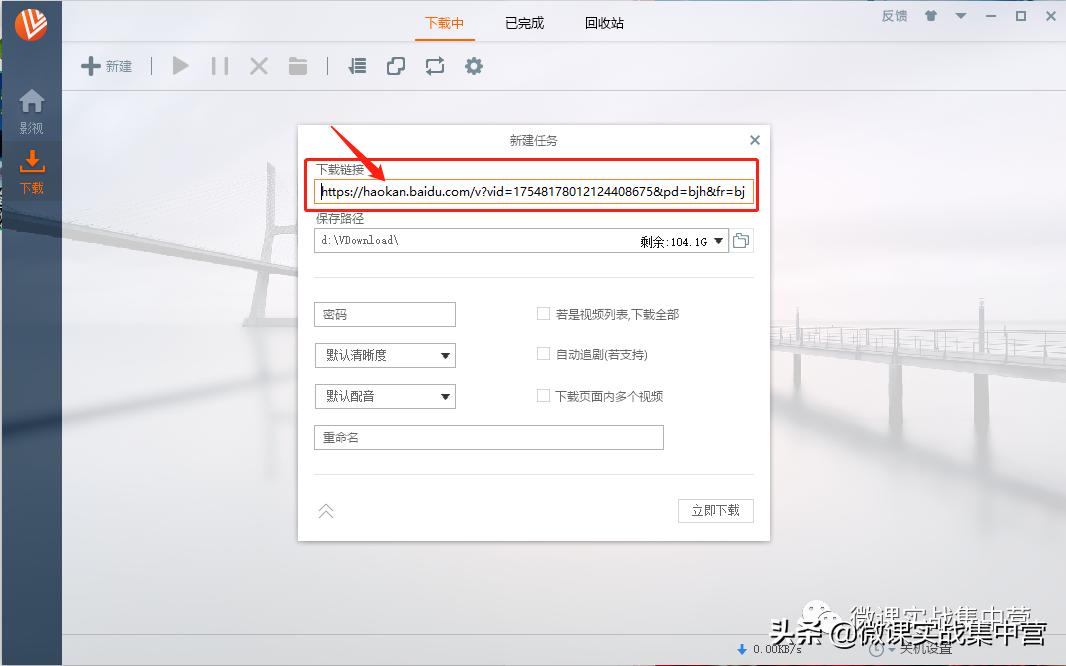Image resolution: width=1066 pixels, height=666 pixels.
Task: Click the task list sorting icon
Action: 357,65
